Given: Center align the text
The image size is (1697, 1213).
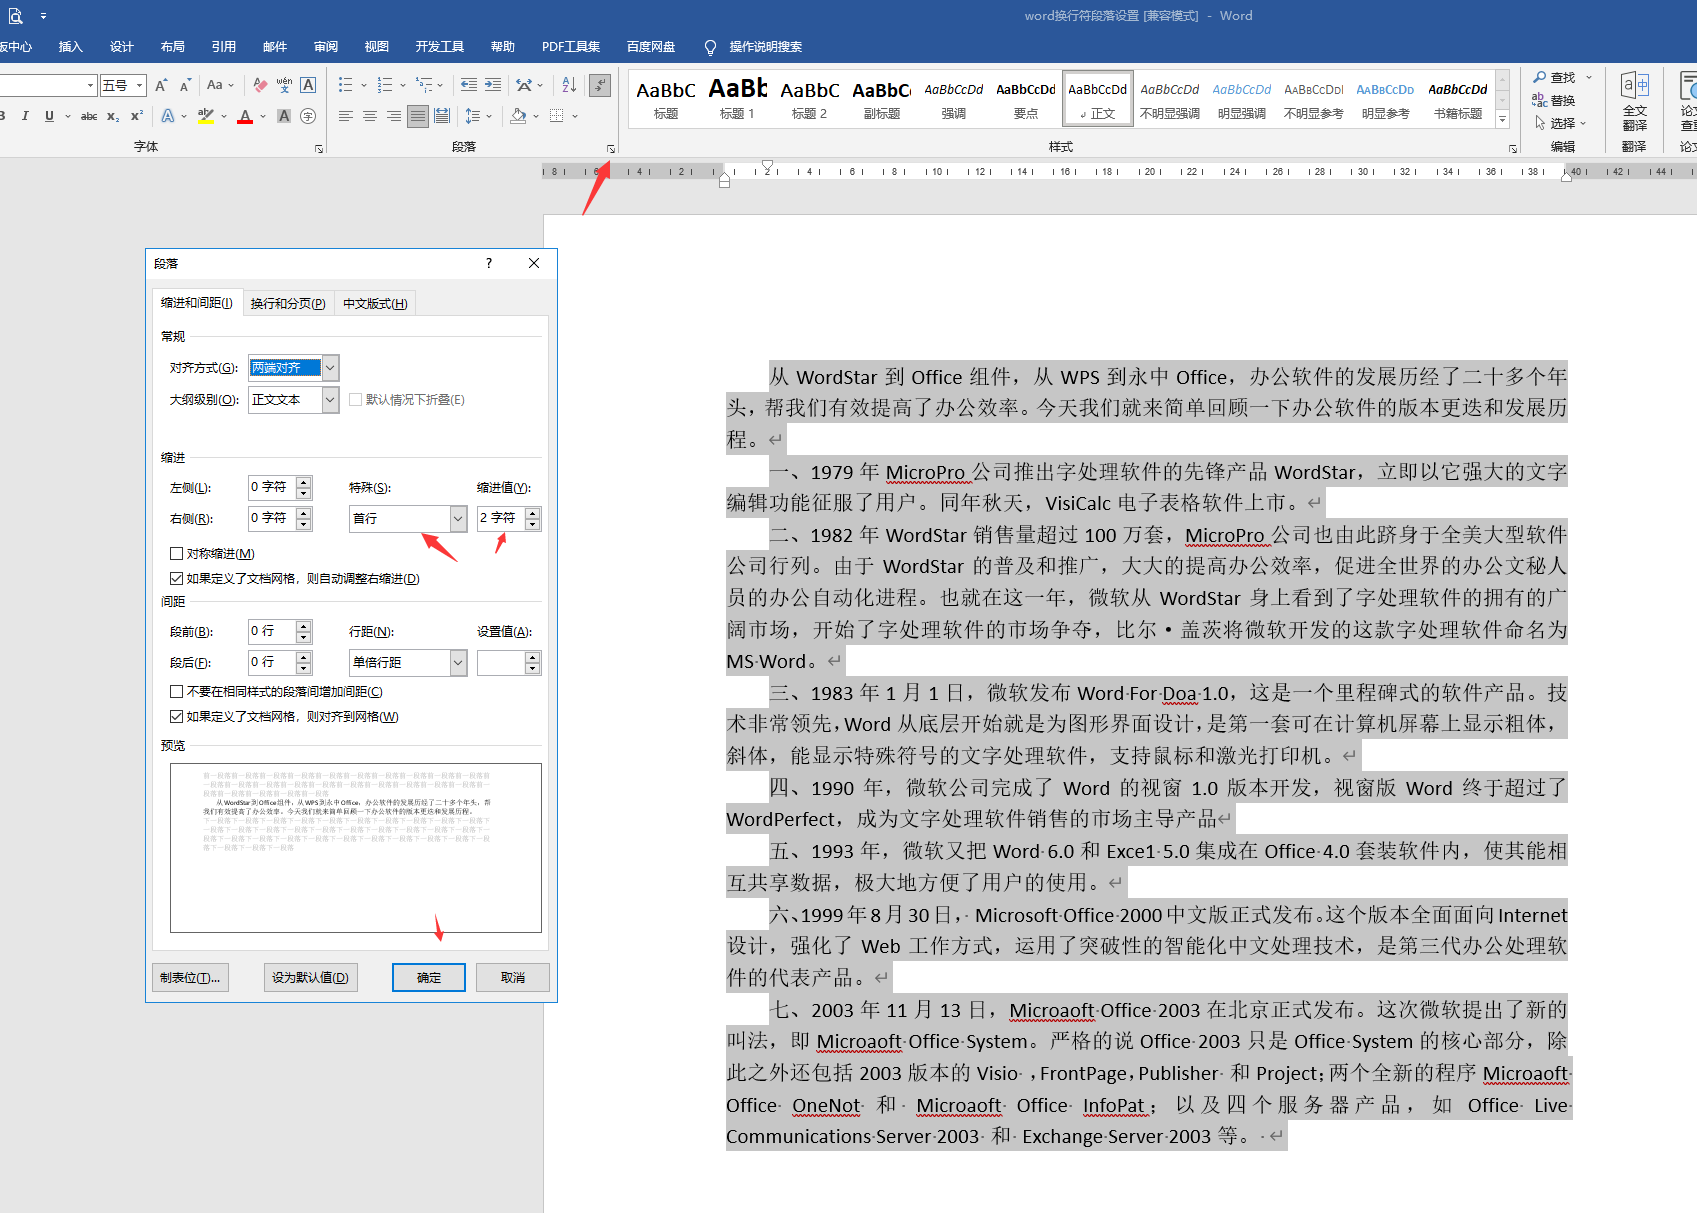Looking at the screenshot, I should pos(370,116).
